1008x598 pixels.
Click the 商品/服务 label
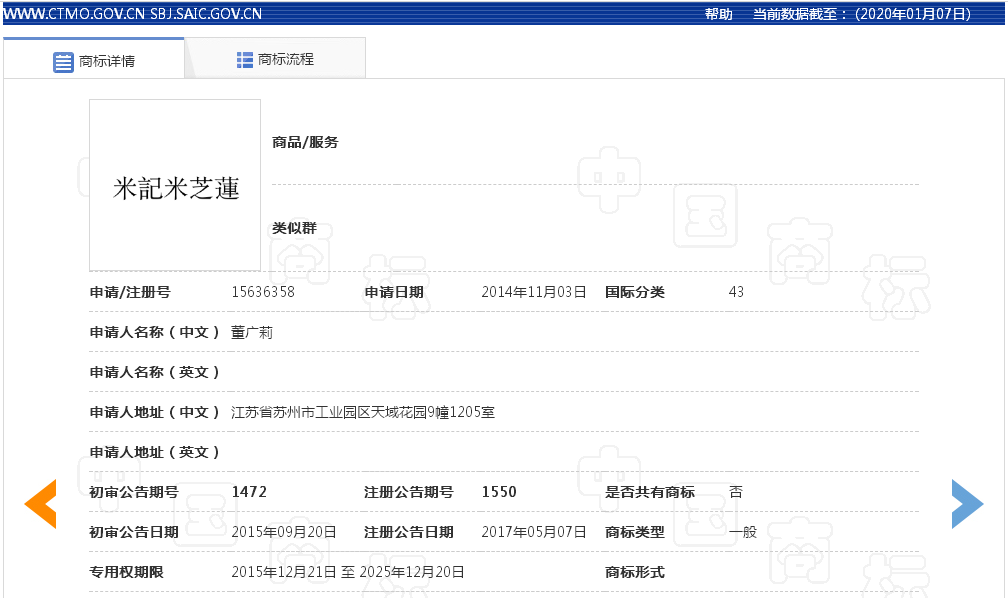pos(305,142)
